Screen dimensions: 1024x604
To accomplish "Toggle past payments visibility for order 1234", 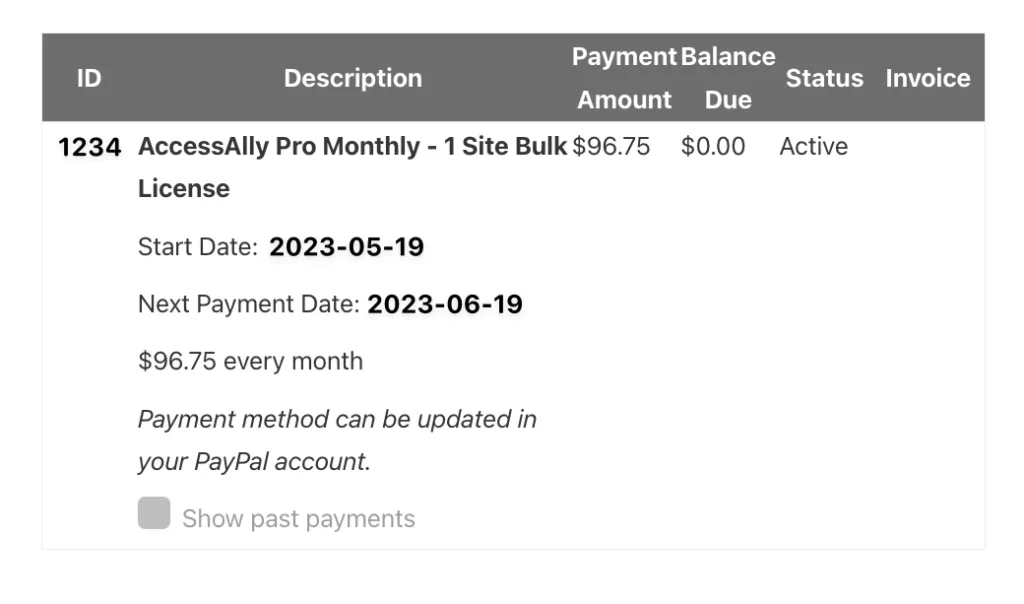I will tap(153, 513).
